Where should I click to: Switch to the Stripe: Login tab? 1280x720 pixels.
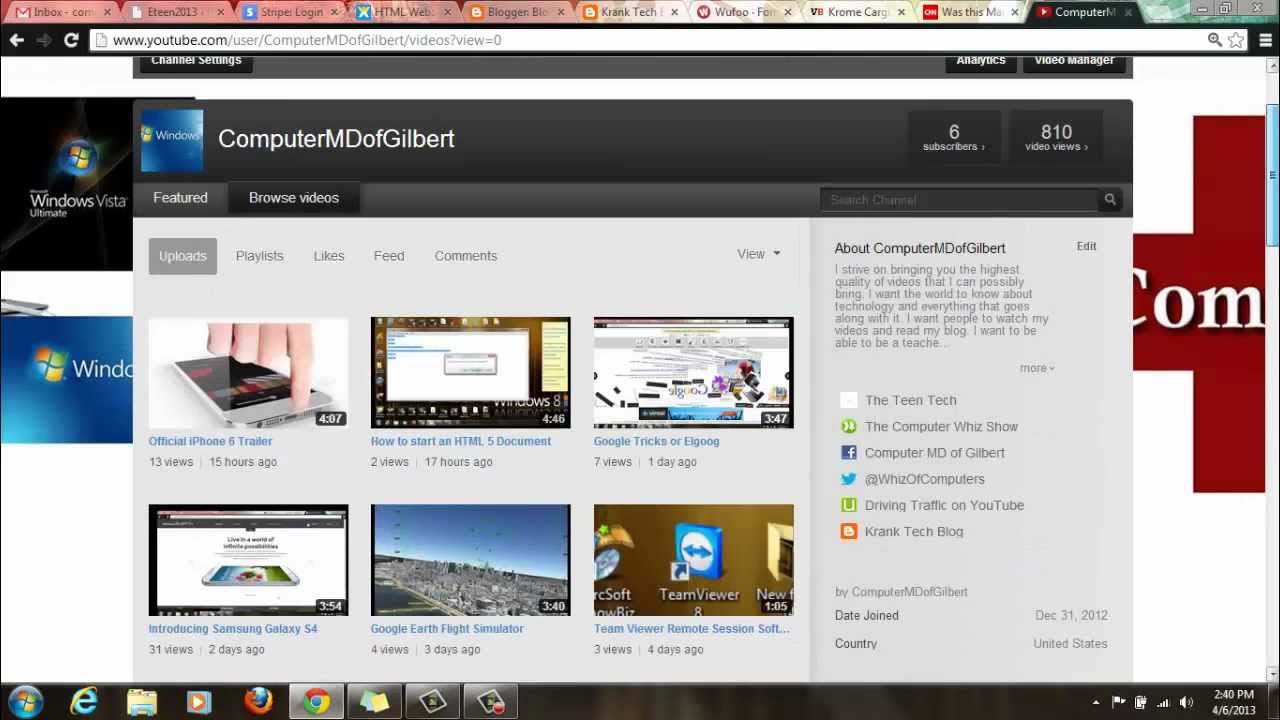tap(289, 12)
